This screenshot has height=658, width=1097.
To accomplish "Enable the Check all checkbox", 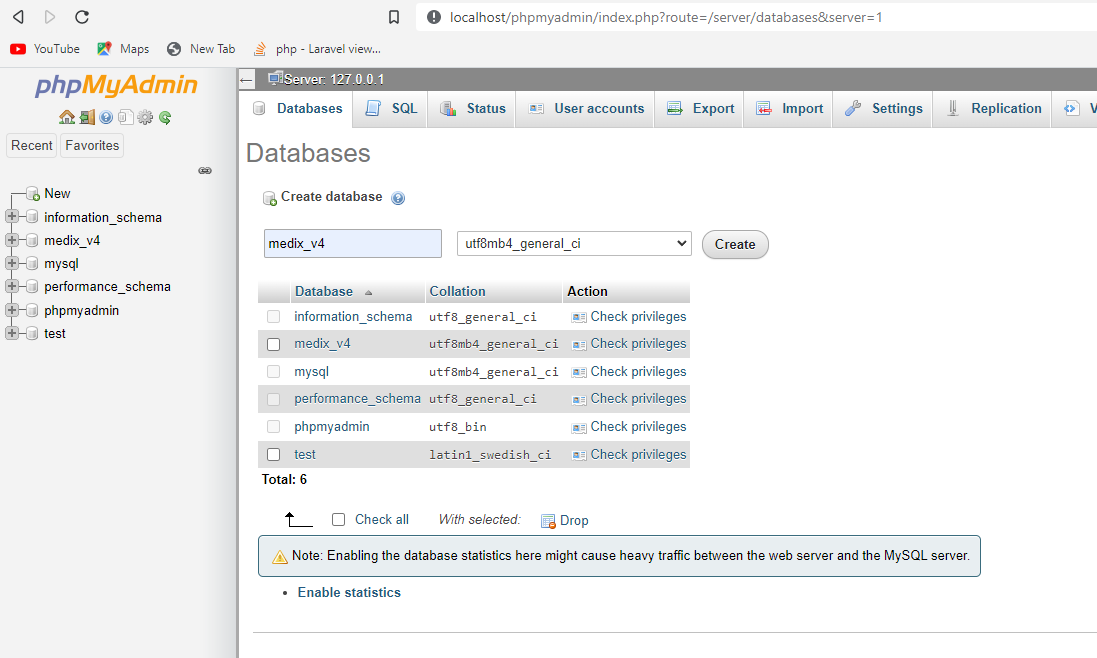I will [338, 520].
